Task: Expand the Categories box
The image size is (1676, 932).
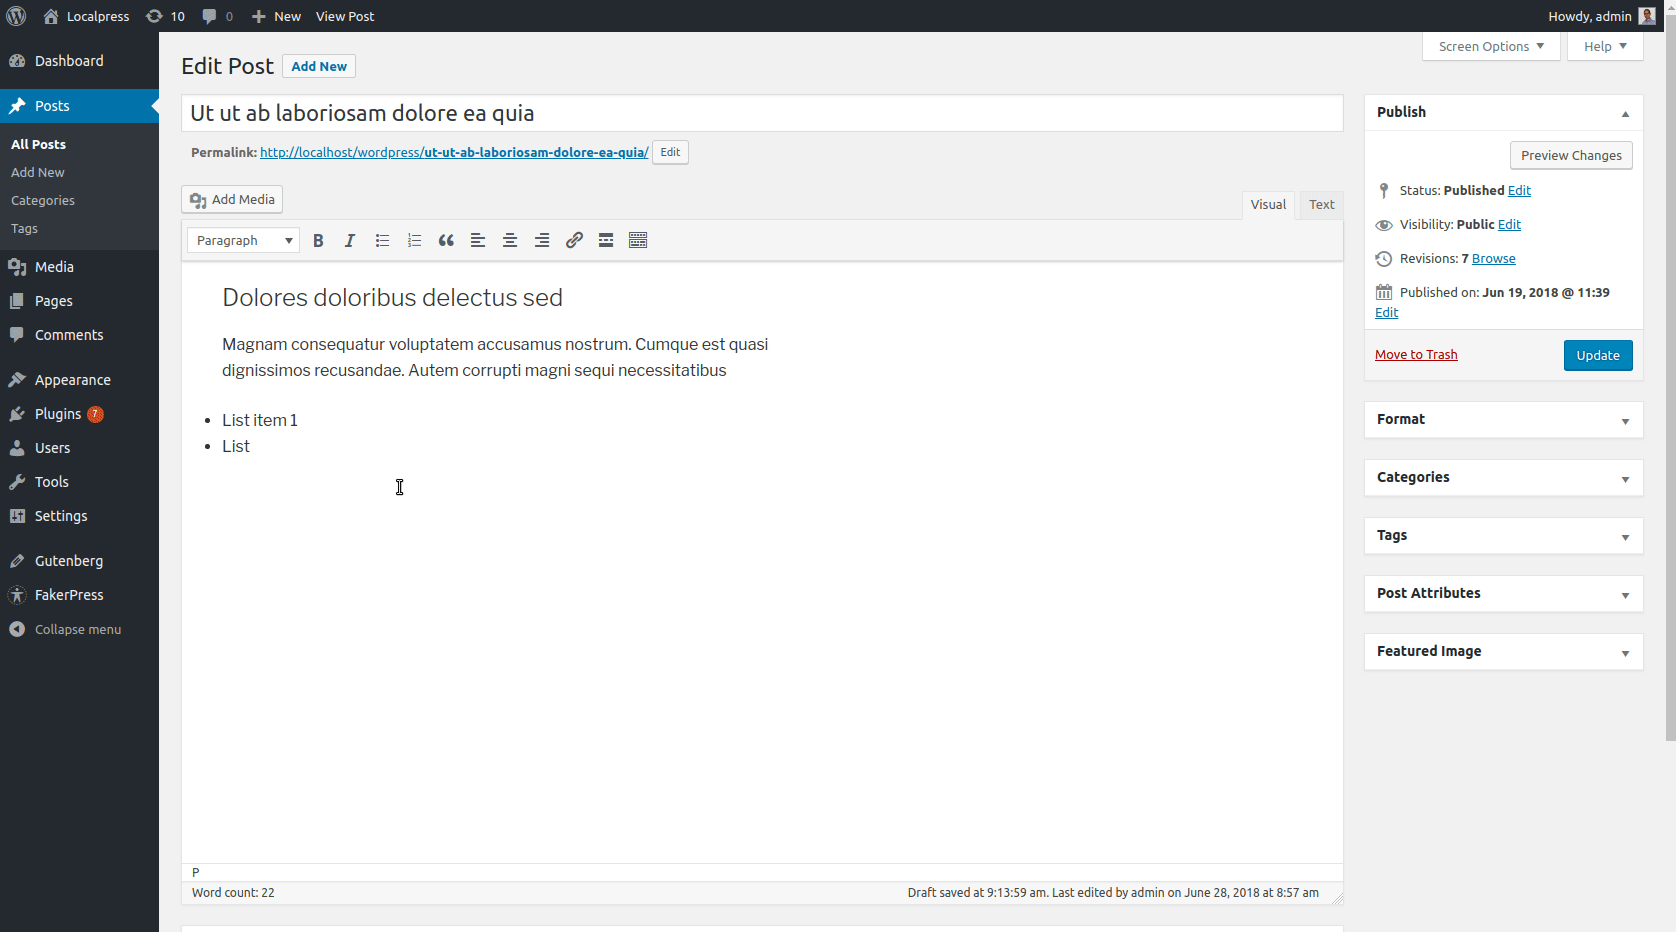Action: point(1625,478)
